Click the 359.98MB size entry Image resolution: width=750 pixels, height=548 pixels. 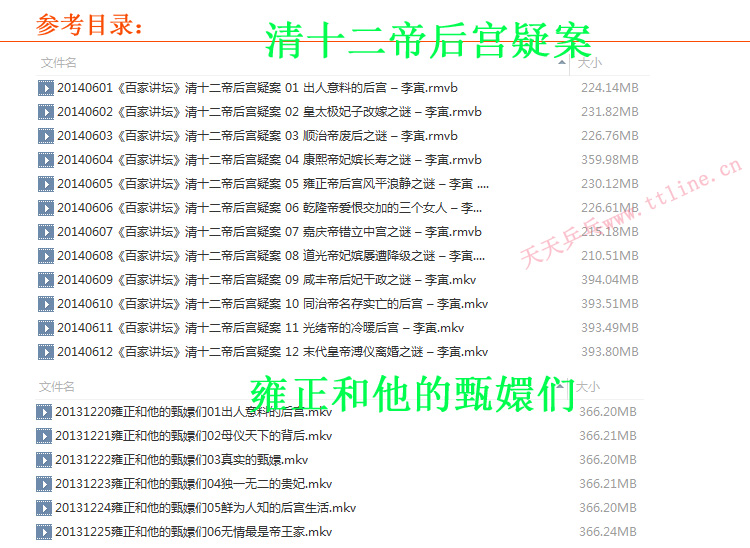click(x=609, y=160)
